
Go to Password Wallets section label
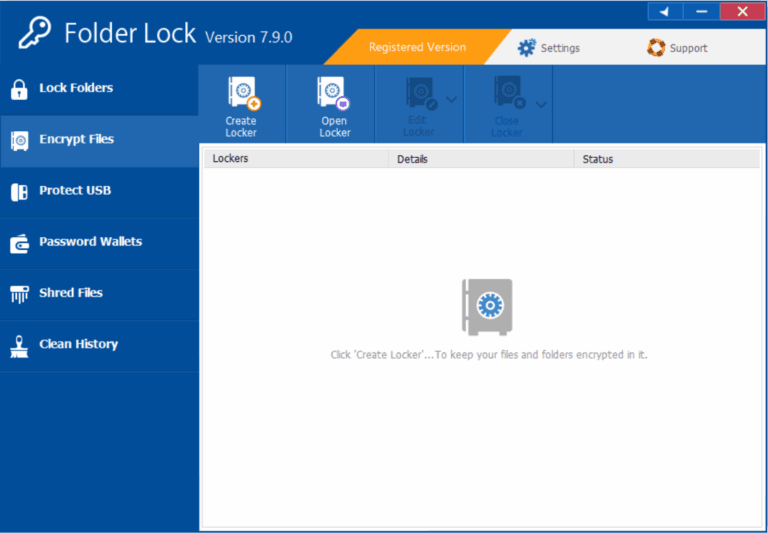coord(91,242)
